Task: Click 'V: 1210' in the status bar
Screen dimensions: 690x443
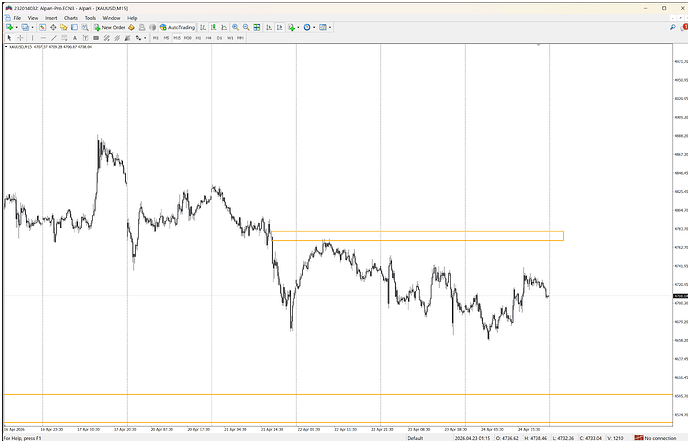Action: [x=615, y=438]
